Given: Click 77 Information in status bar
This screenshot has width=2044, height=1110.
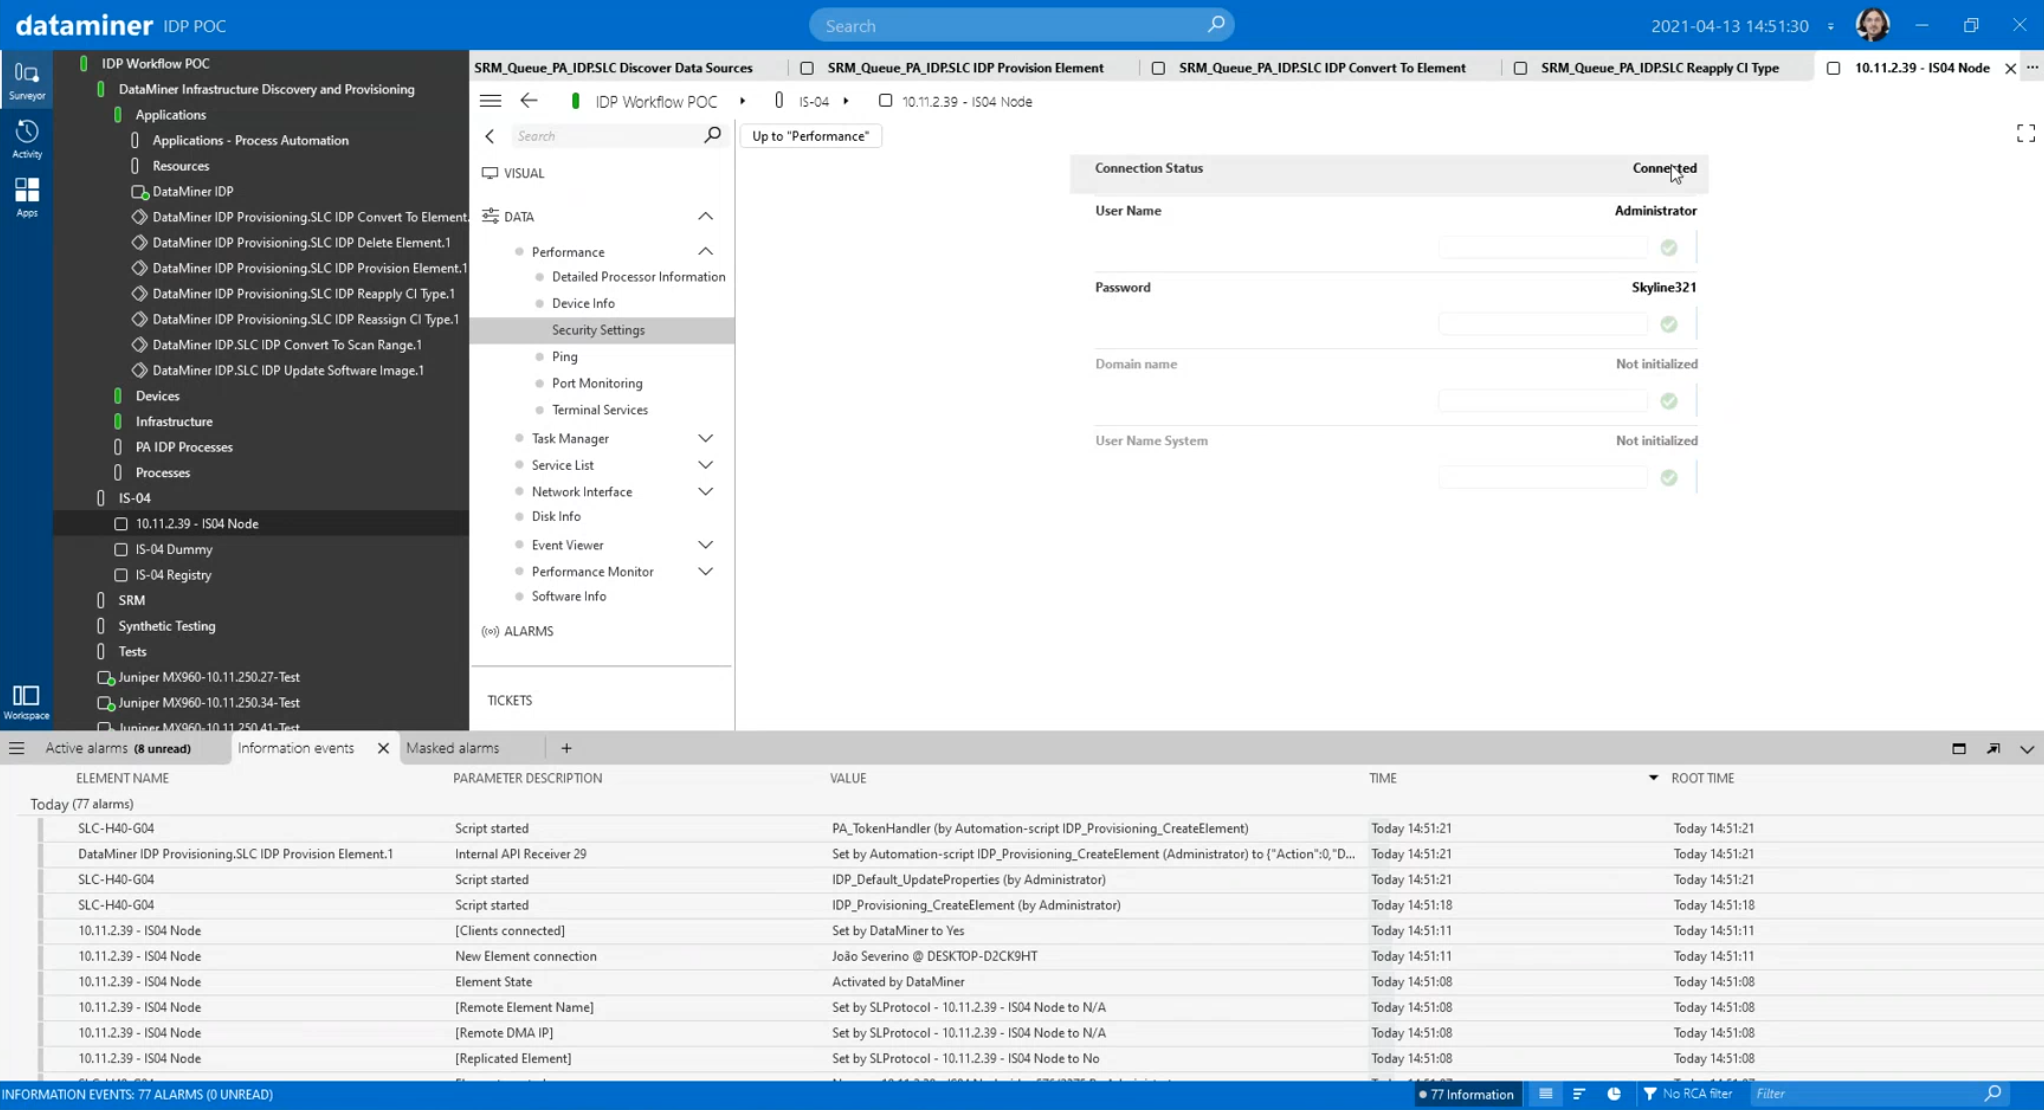Looking at the screenshot, I should 1466,1094.
